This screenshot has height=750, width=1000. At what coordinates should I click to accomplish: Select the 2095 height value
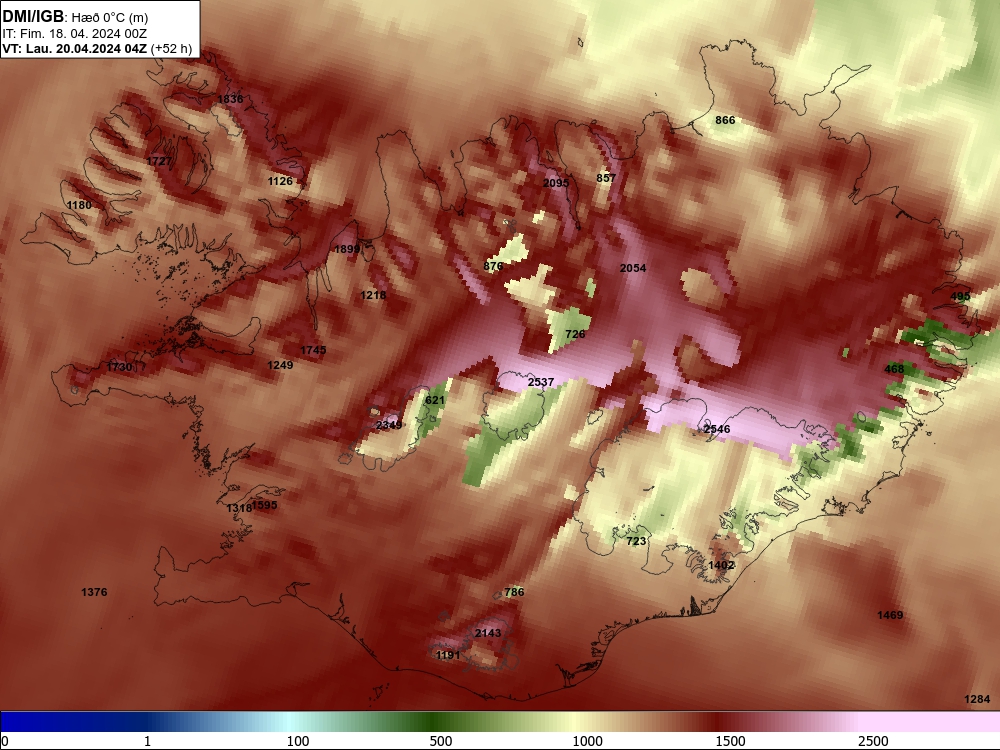pyautogui.click(x=555, y=183)
